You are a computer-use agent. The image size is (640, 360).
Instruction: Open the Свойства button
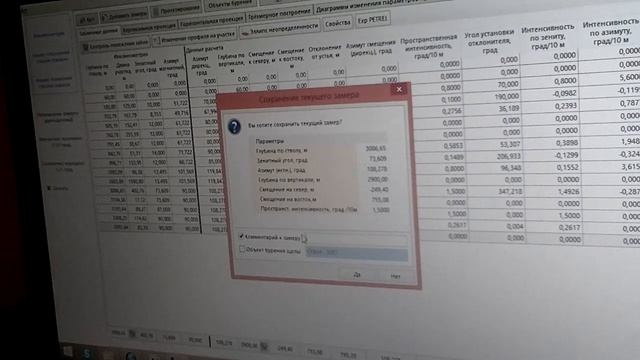point(338,23)
